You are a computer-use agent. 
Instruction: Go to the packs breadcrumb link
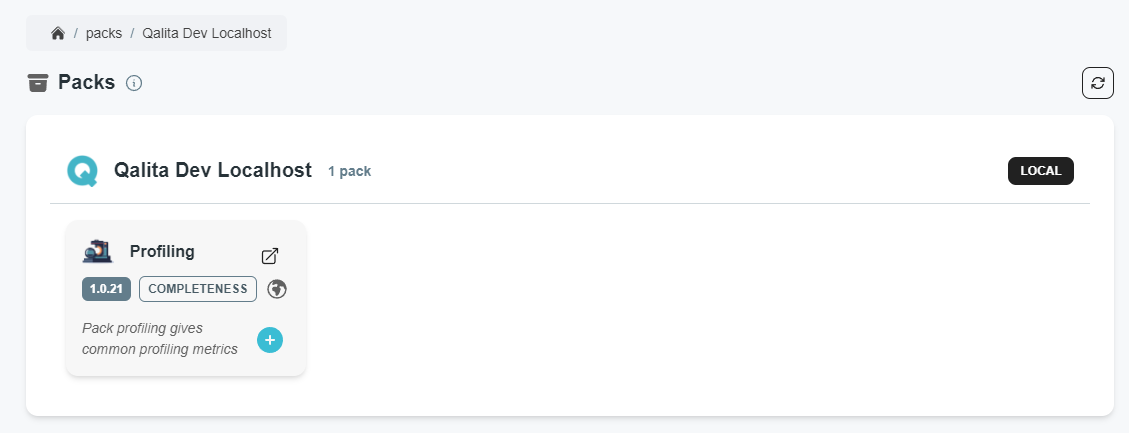(x=104, y=33)
